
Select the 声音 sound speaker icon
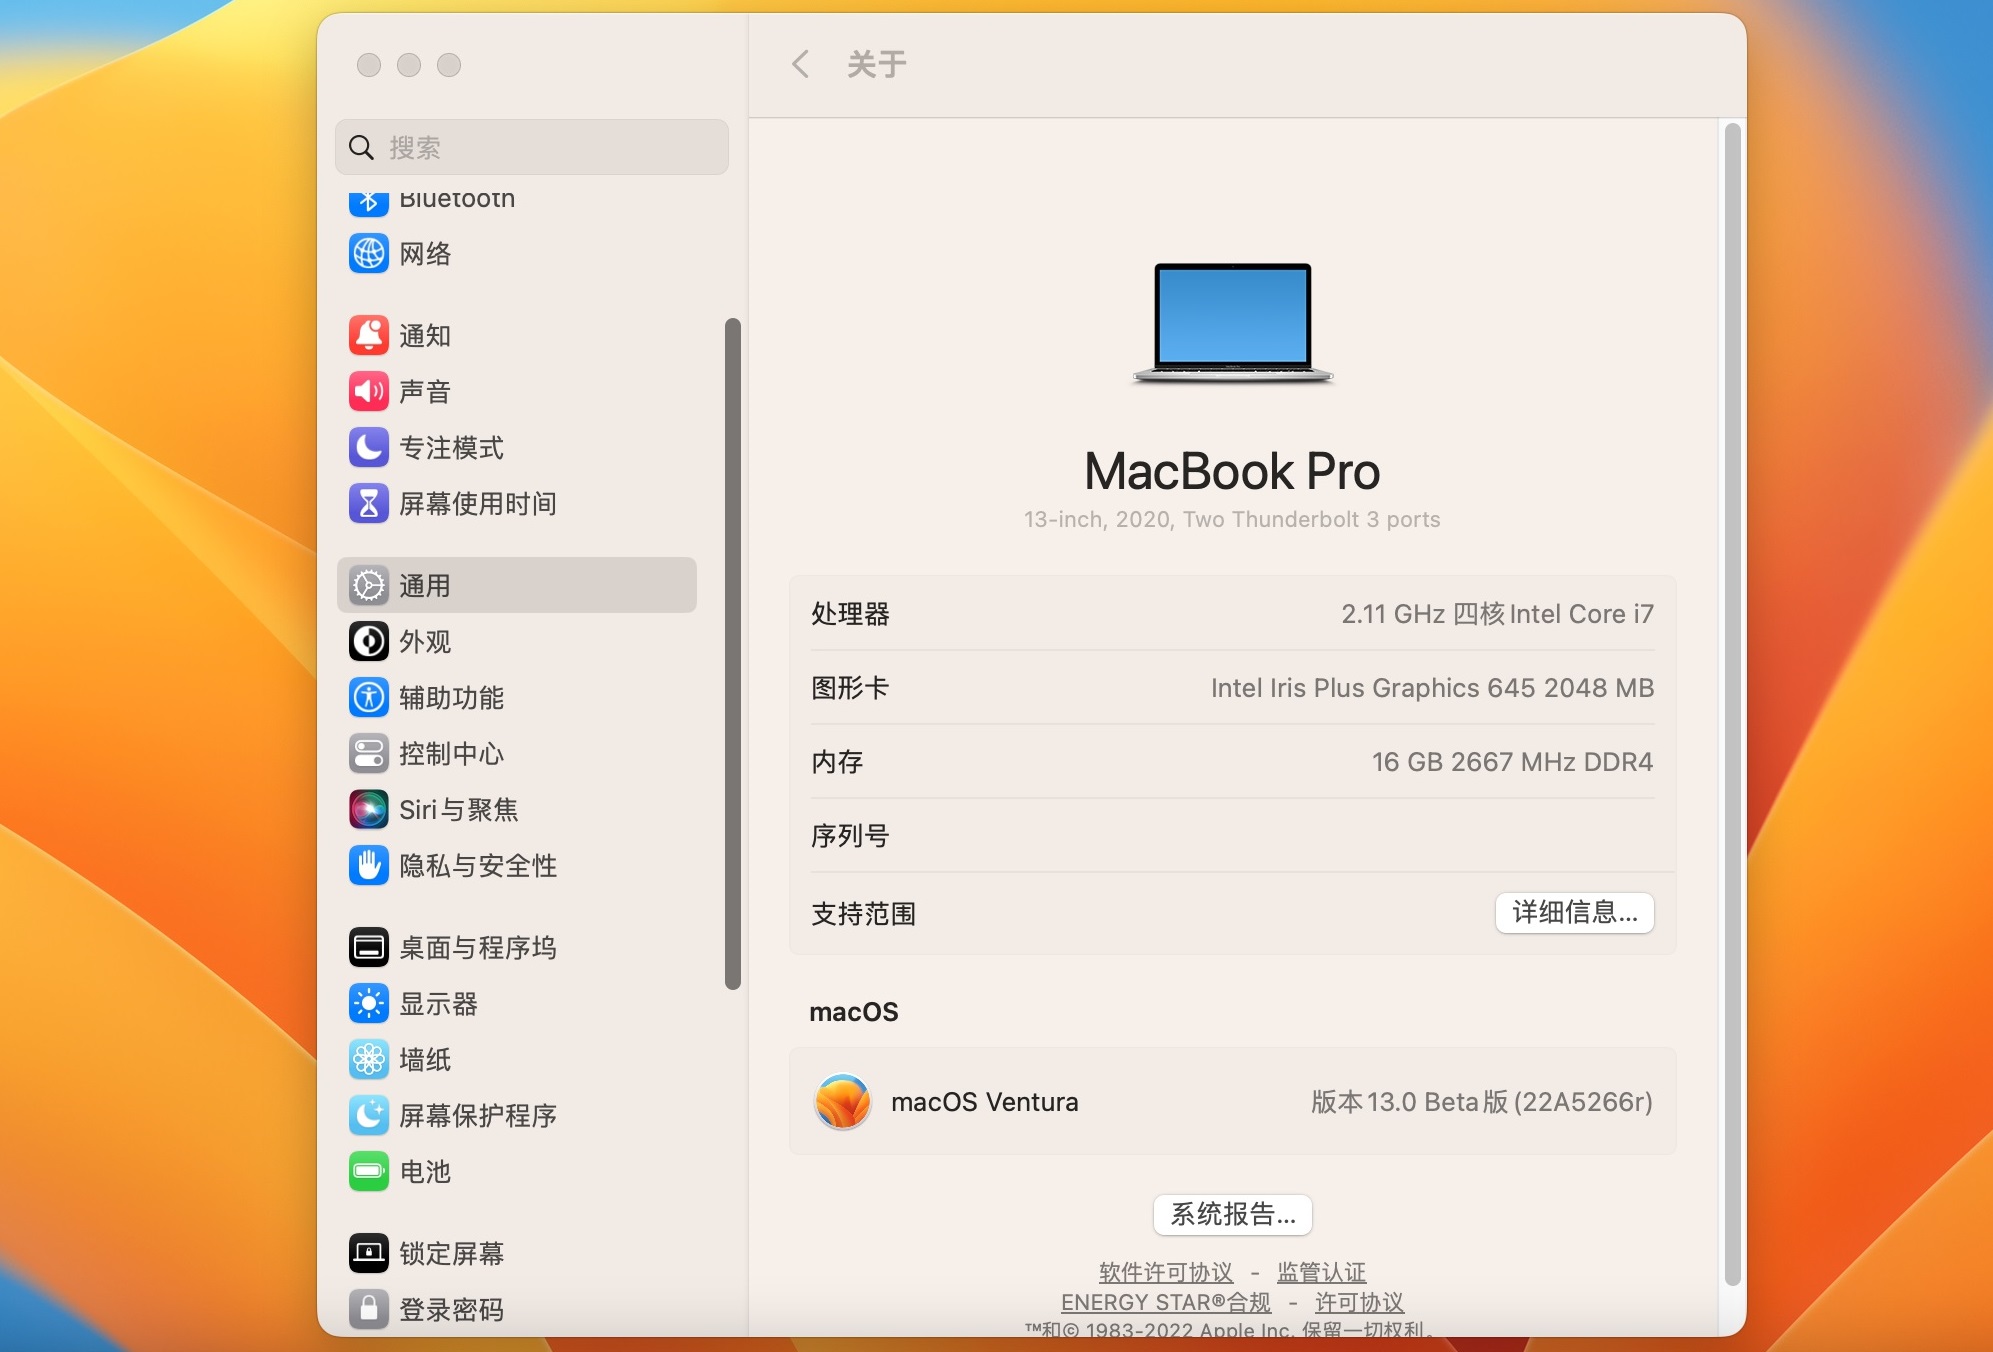tap(368, 391)
